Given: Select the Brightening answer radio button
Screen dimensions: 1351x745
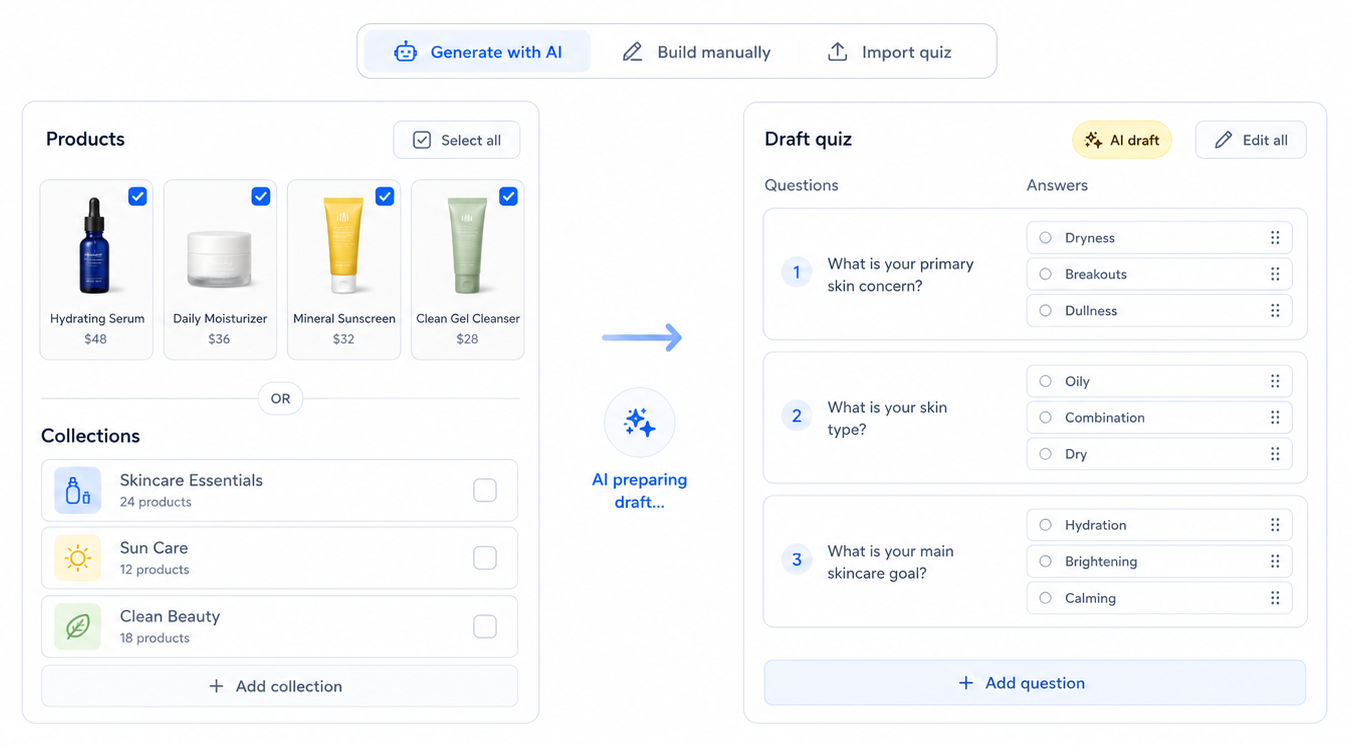Looking at the screenshot, I should click(1045, 561).
